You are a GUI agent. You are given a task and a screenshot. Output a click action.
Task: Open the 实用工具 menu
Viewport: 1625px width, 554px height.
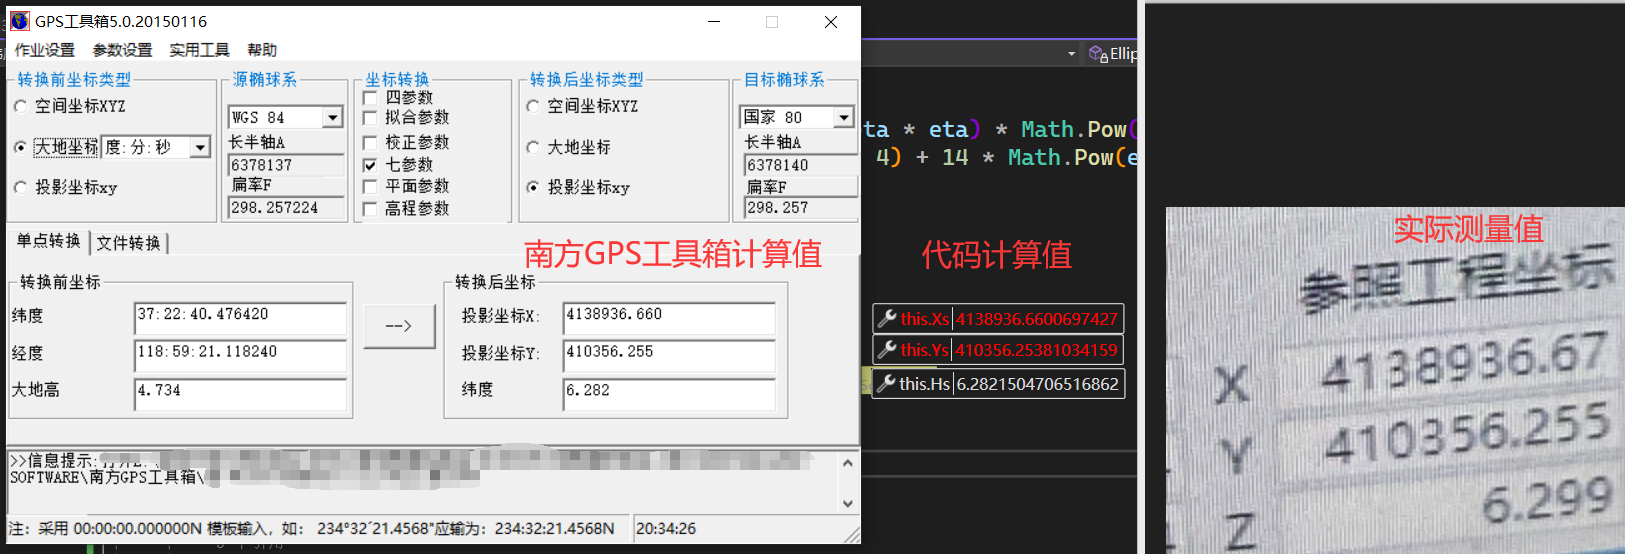[x=199, y=50]
